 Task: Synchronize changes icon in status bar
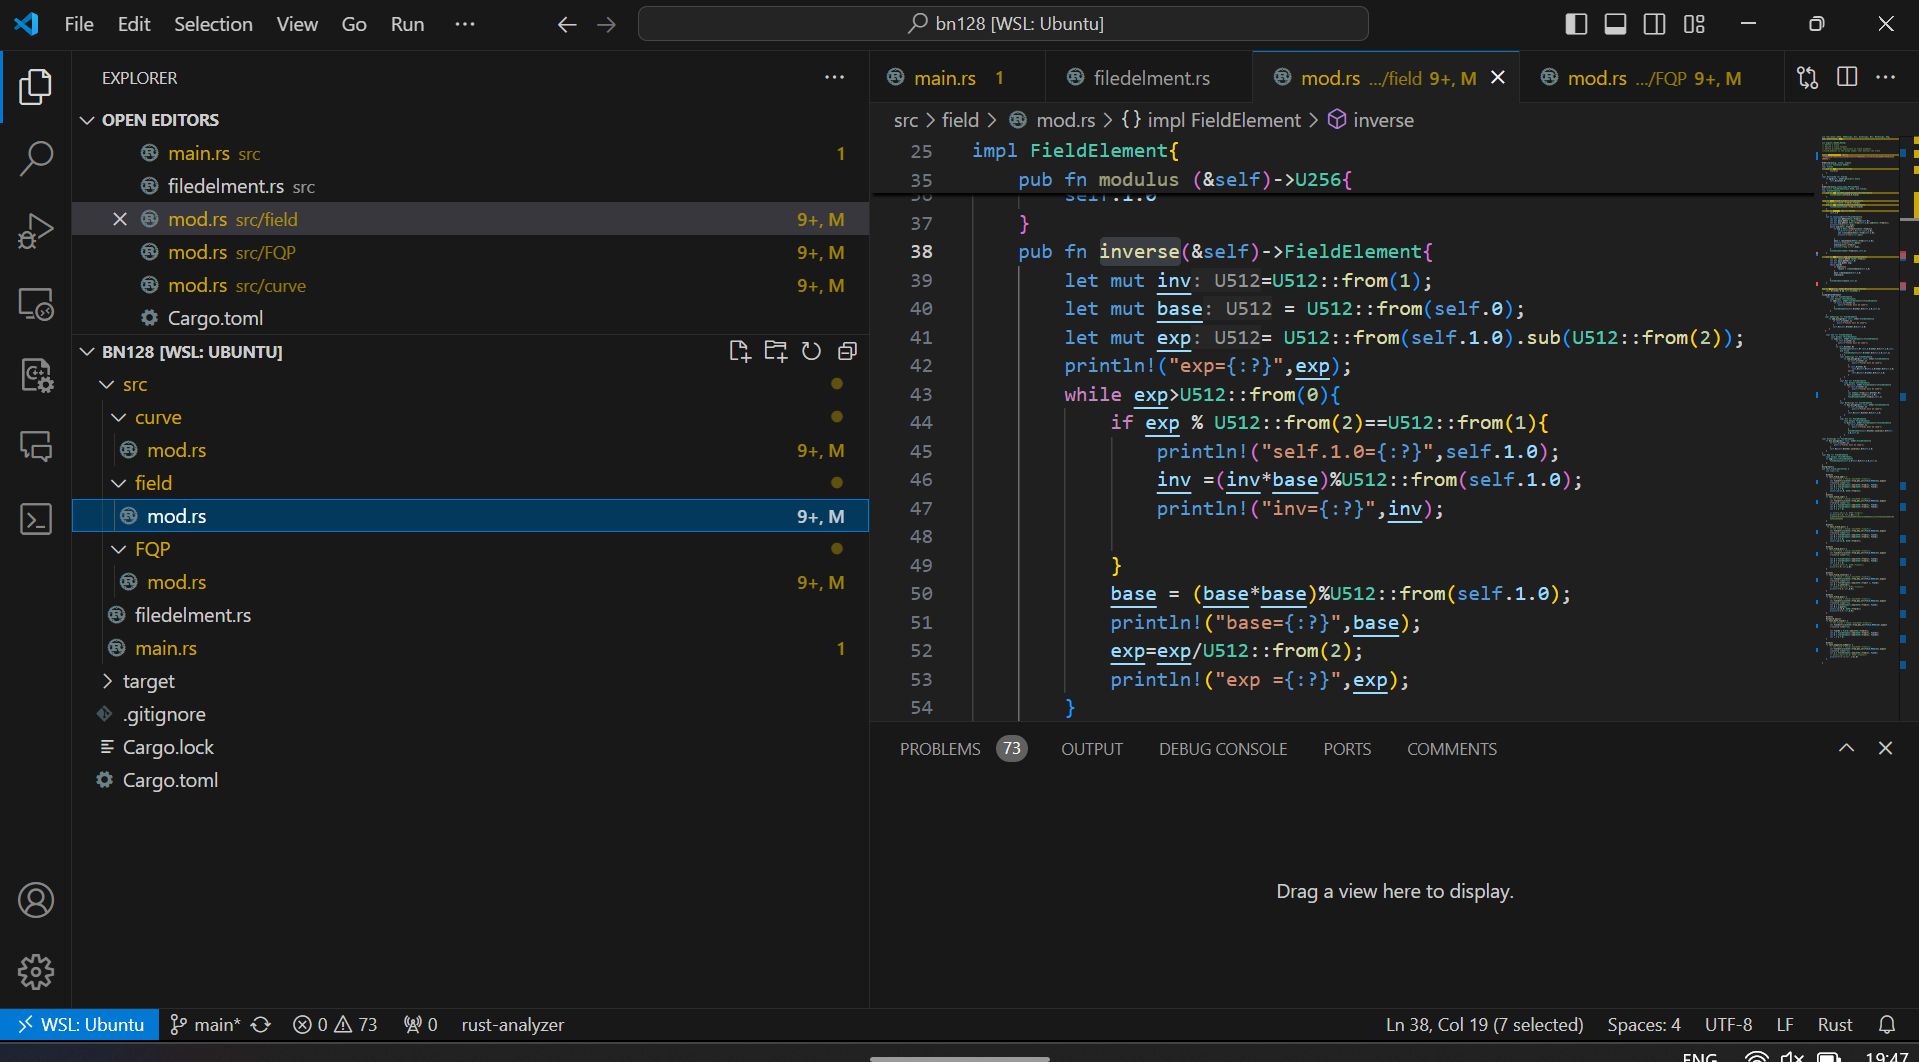click(x=261, y=1025)
